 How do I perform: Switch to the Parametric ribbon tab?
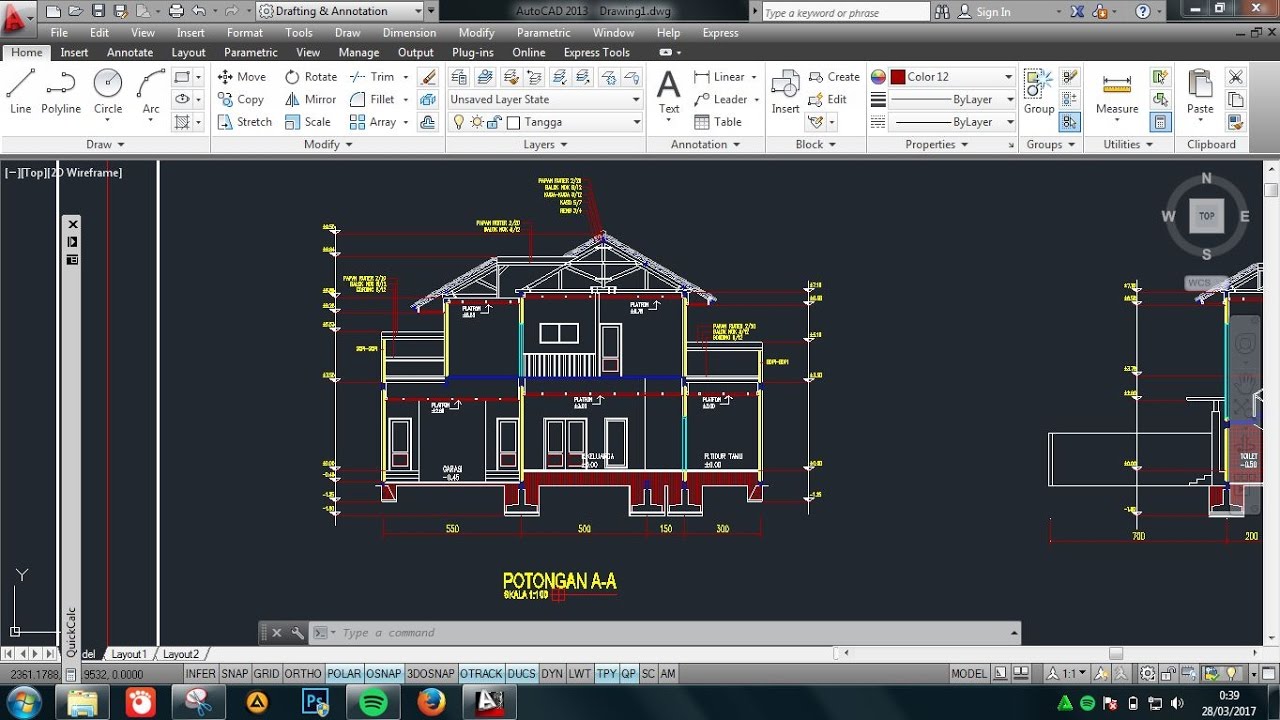pyautogui.click(x=251, y=52)
